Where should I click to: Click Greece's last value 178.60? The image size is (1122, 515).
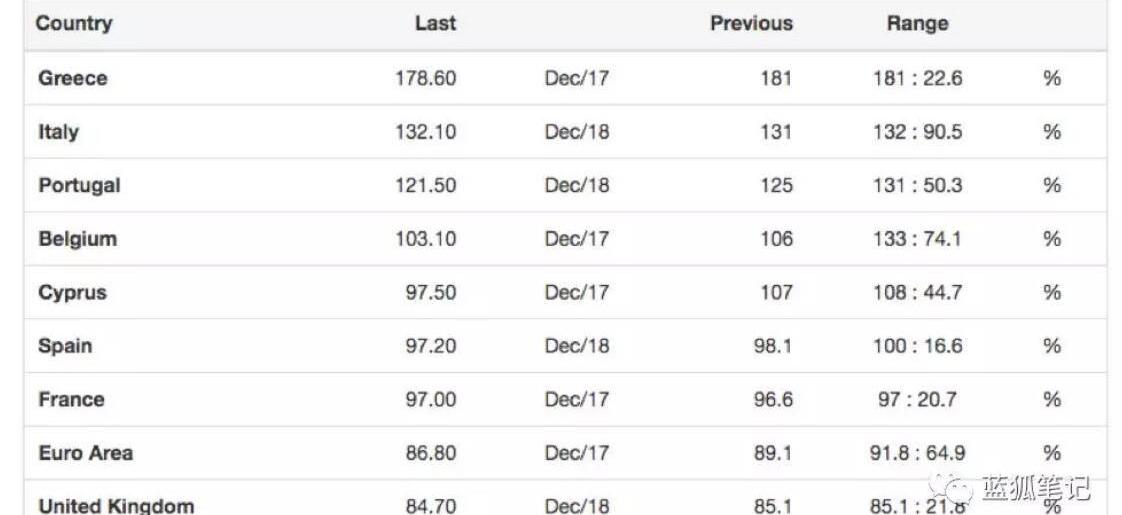click(426, 78)
